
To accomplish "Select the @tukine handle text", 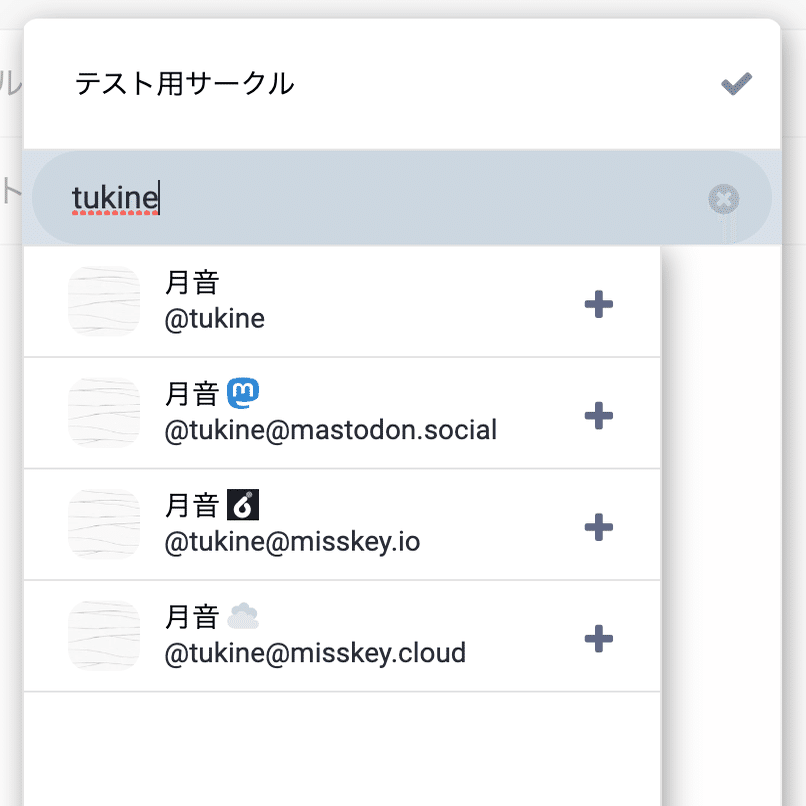I will pyautogui.click(x=215, y=319).
